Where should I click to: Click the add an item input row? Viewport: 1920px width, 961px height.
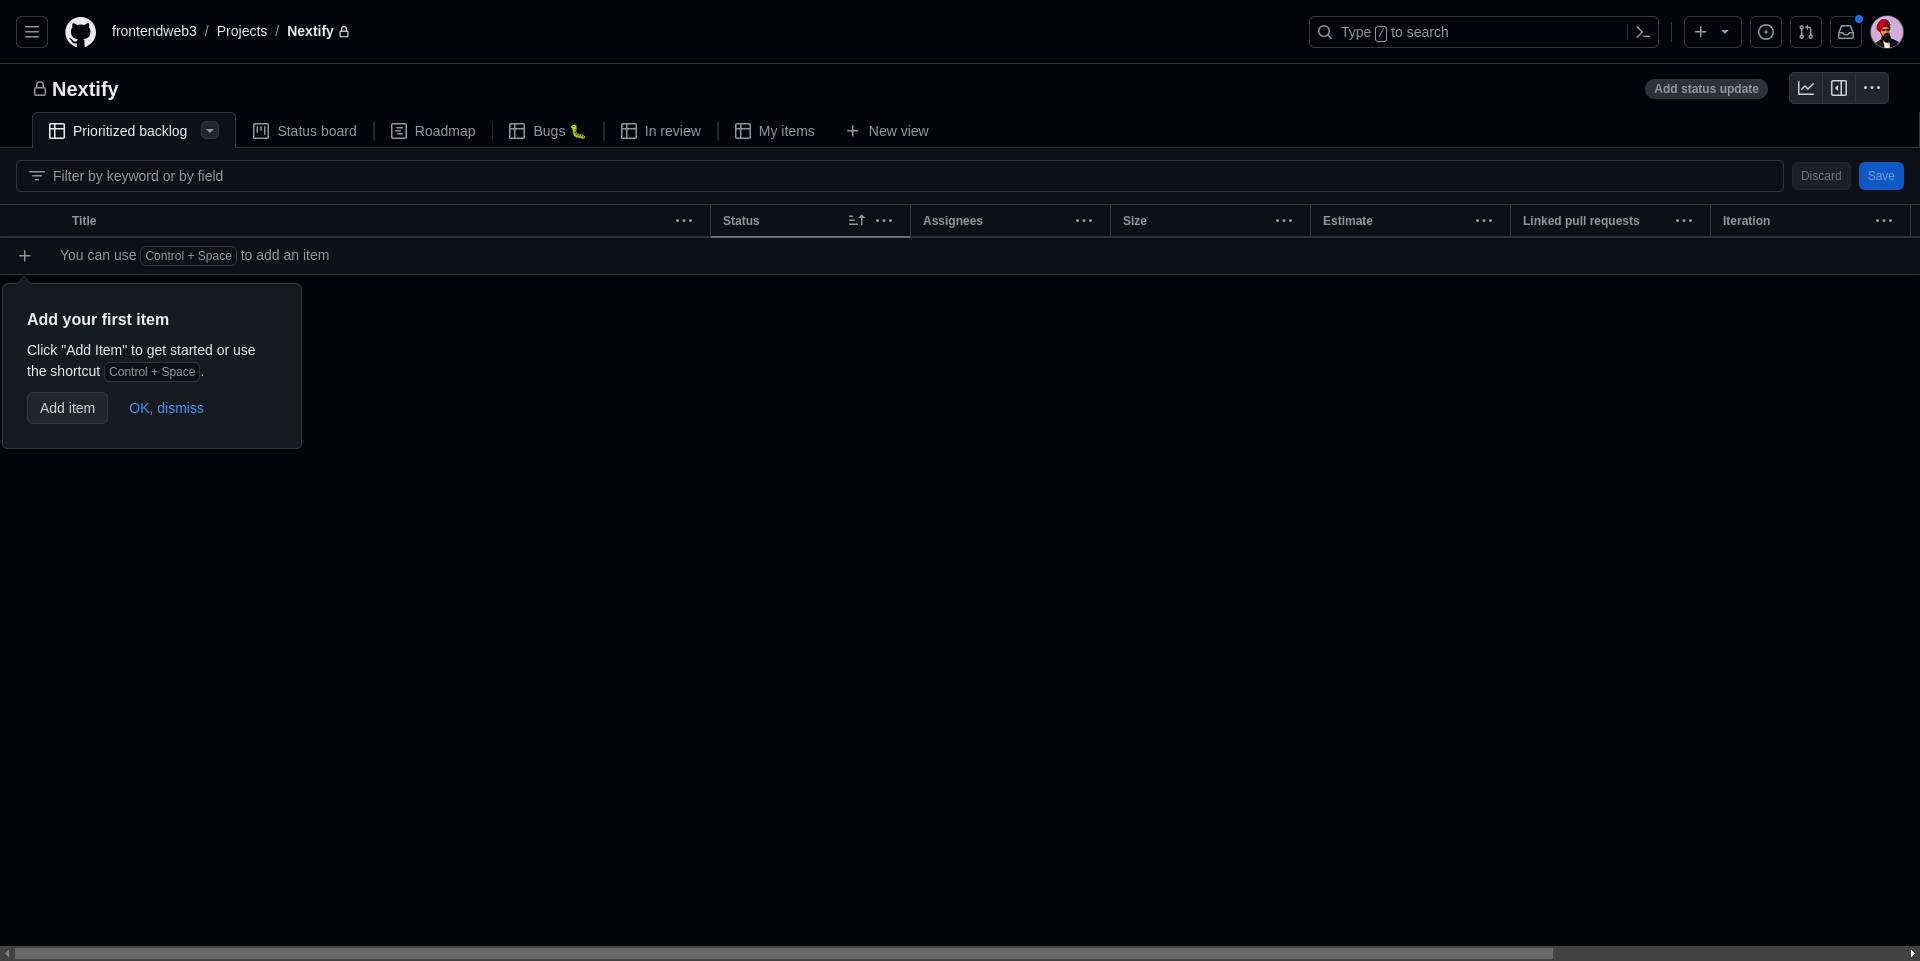(960, 256)
